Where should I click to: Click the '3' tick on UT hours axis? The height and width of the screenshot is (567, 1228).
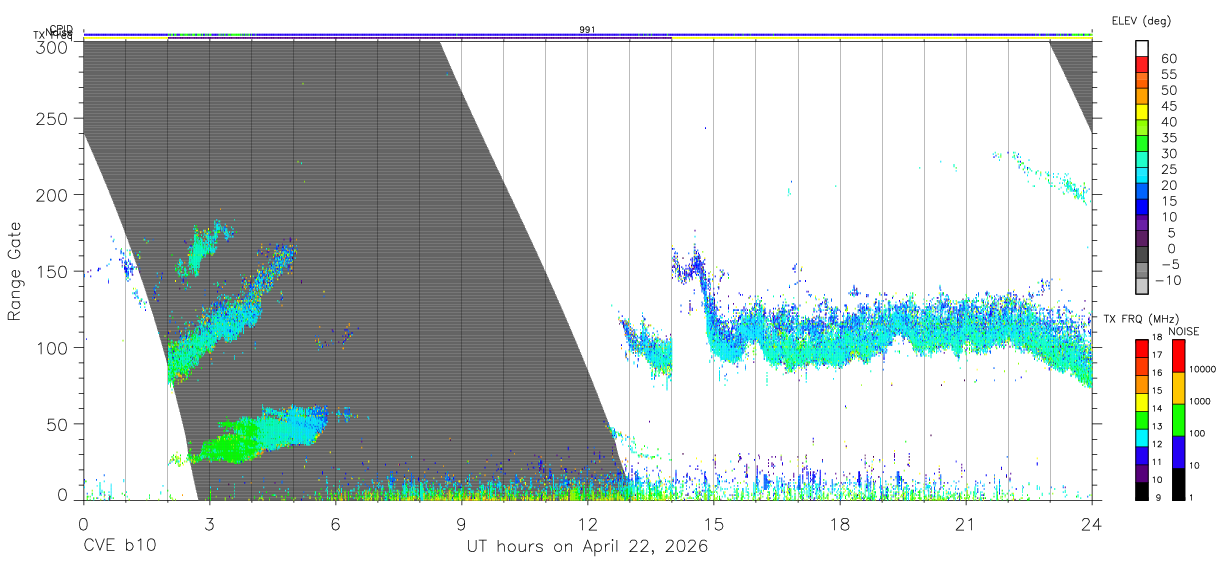coord(209,524)
